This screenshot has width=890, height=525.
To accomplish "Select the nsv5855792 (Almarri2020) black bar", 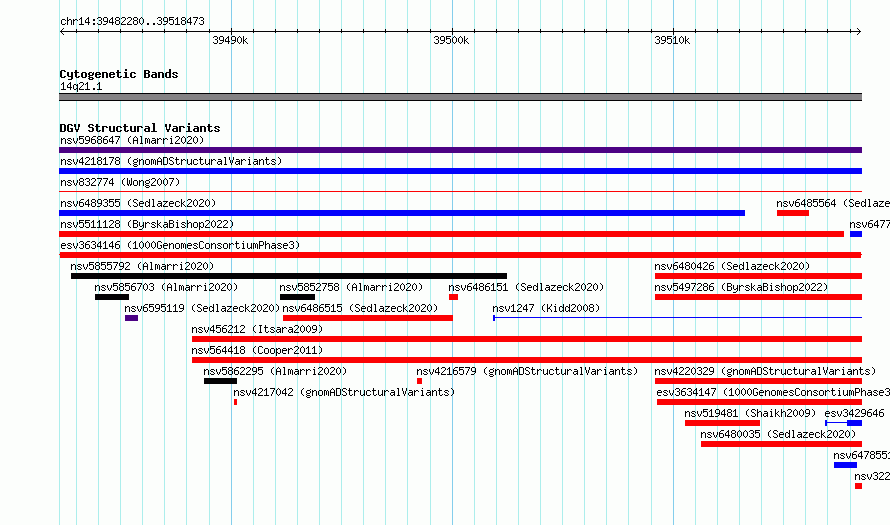I will (289, 276).
